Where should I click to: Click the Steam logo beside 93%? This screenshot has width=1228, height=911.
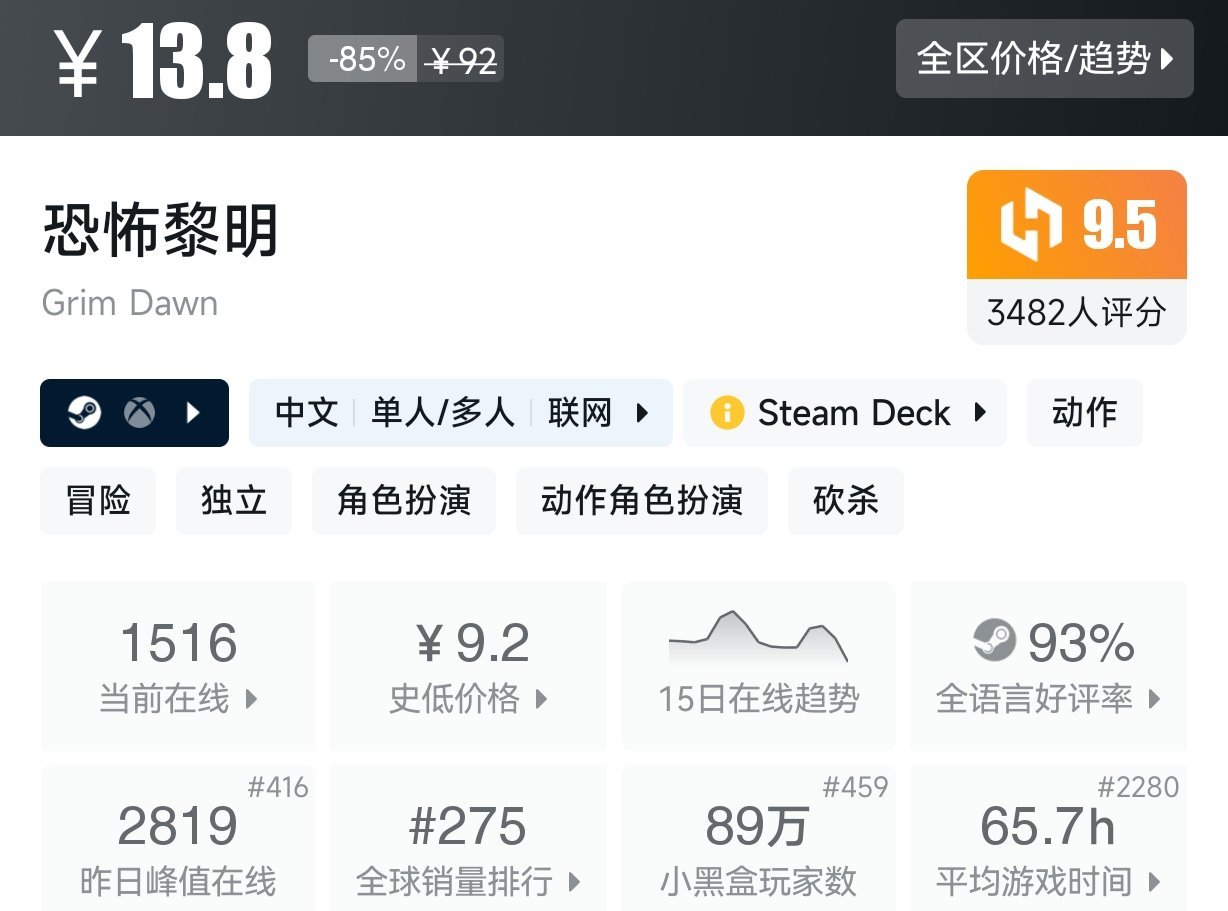994,642
